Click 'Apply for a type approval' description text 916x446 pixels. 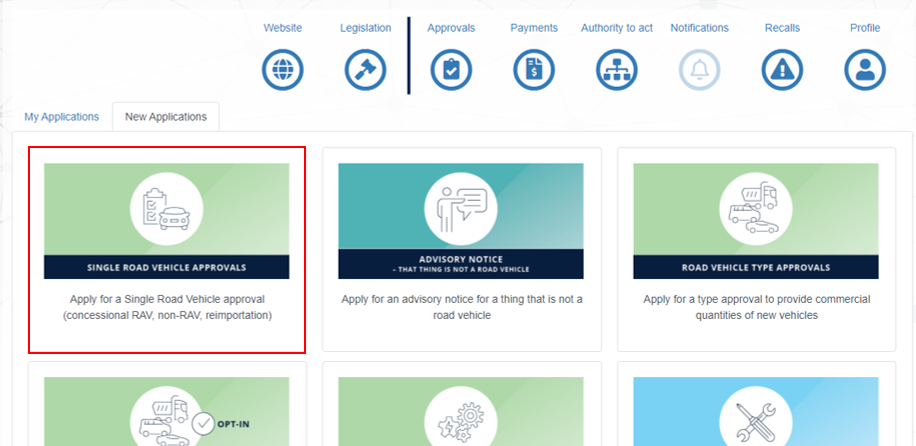click(757, 307)
